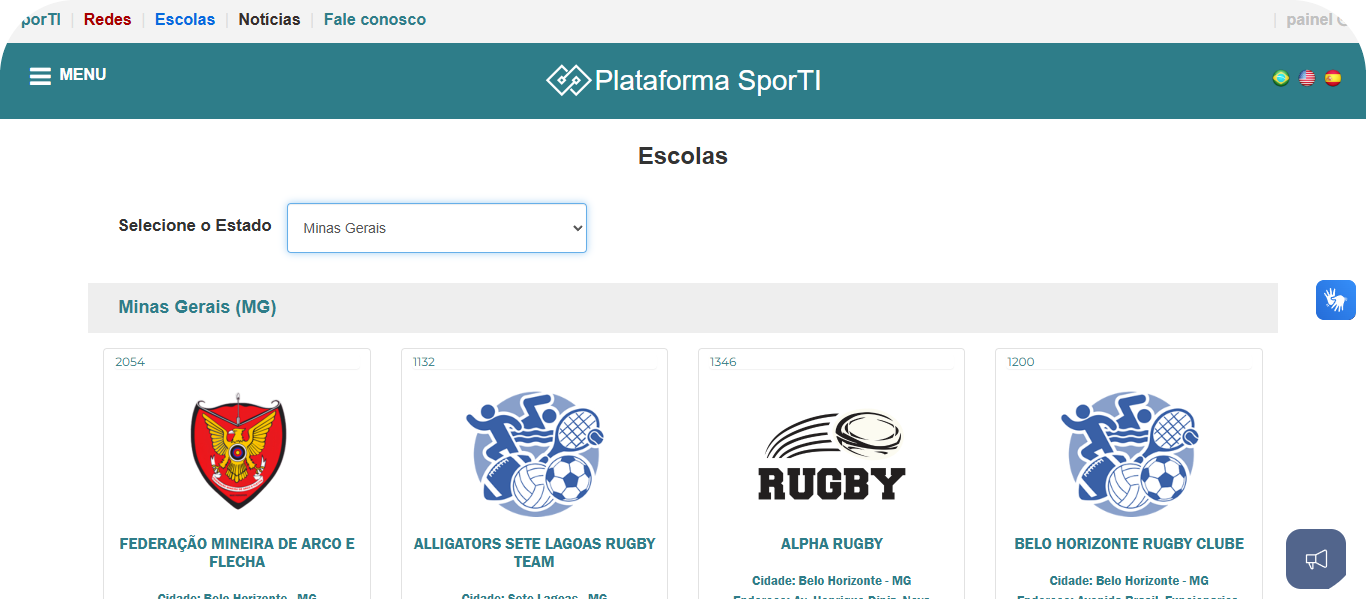Click the ALPHA RUGBY school title
Viewport: 1366px width, 599px height.
pos(832,544)
